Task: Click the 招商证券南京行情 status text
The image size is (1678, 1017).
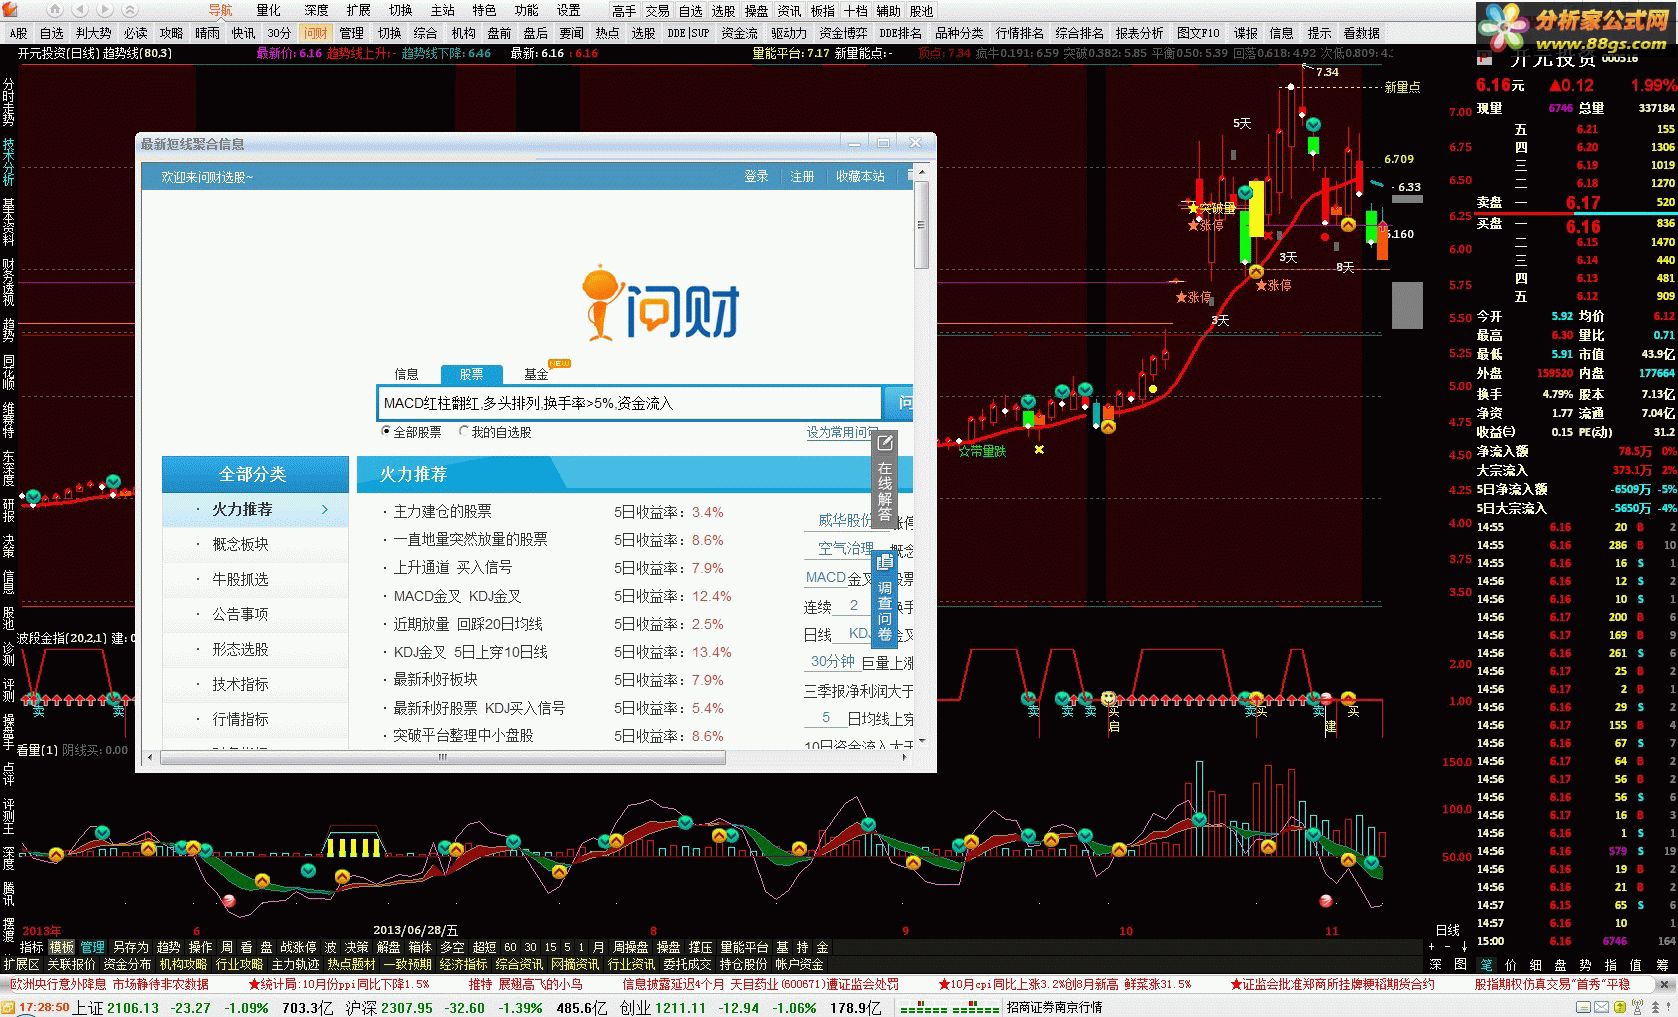Action: coord(1054,1007)
